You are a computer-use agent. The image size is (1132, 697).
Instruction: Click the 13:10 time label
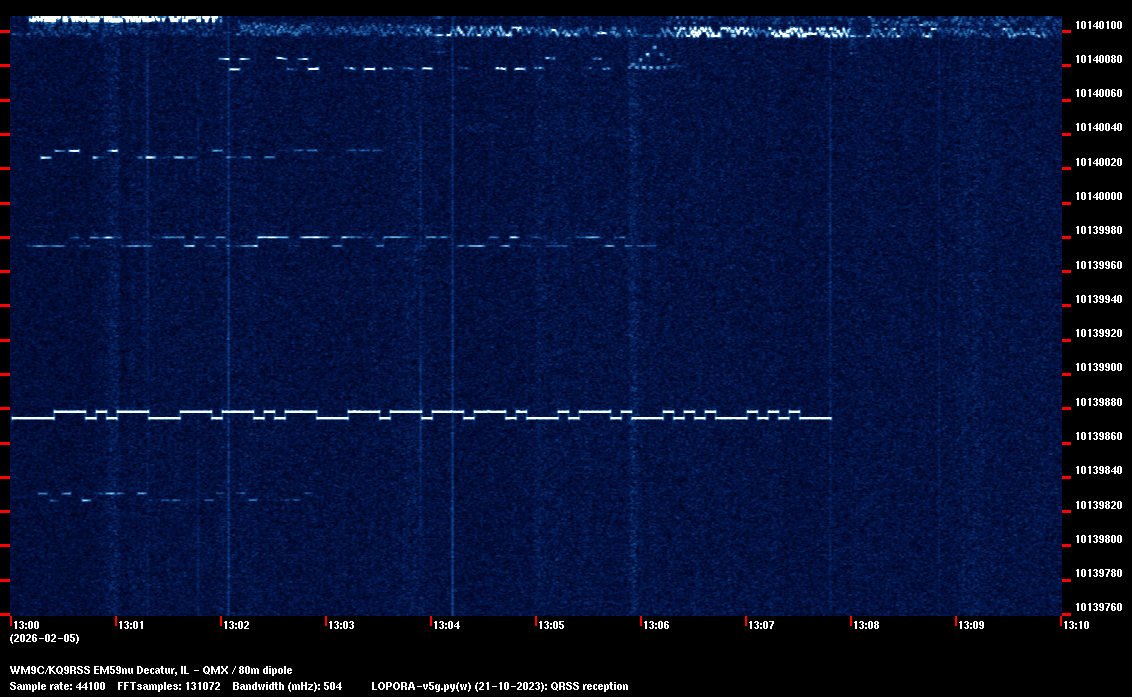(1076, 625)
